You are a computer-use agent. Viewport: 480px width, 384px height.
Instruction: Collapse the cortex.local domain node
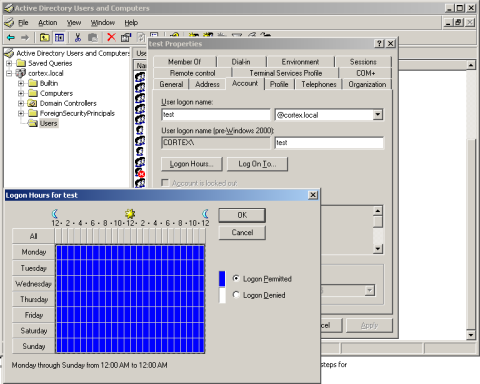point(9,73)
